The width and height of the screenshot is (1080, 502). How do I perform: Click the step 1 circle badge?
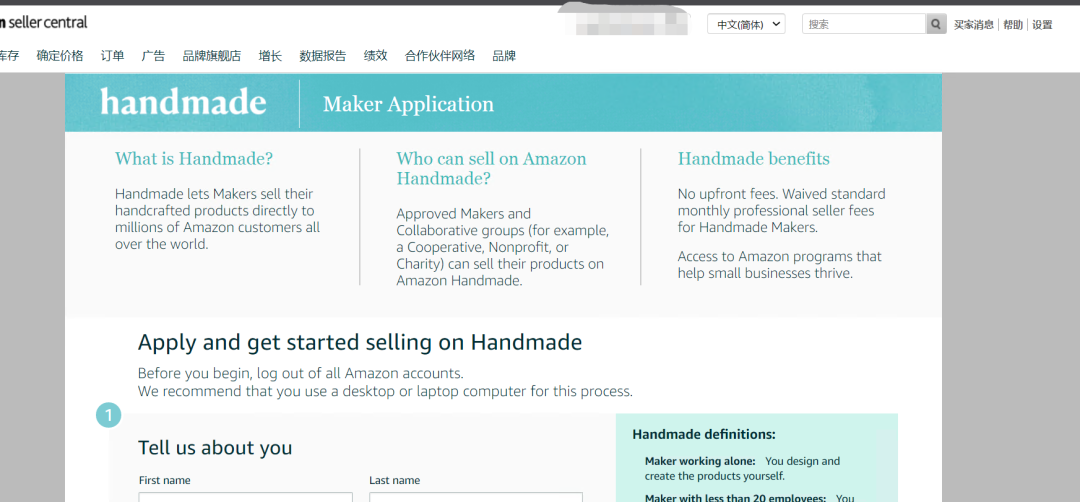[x=108, y=415]
